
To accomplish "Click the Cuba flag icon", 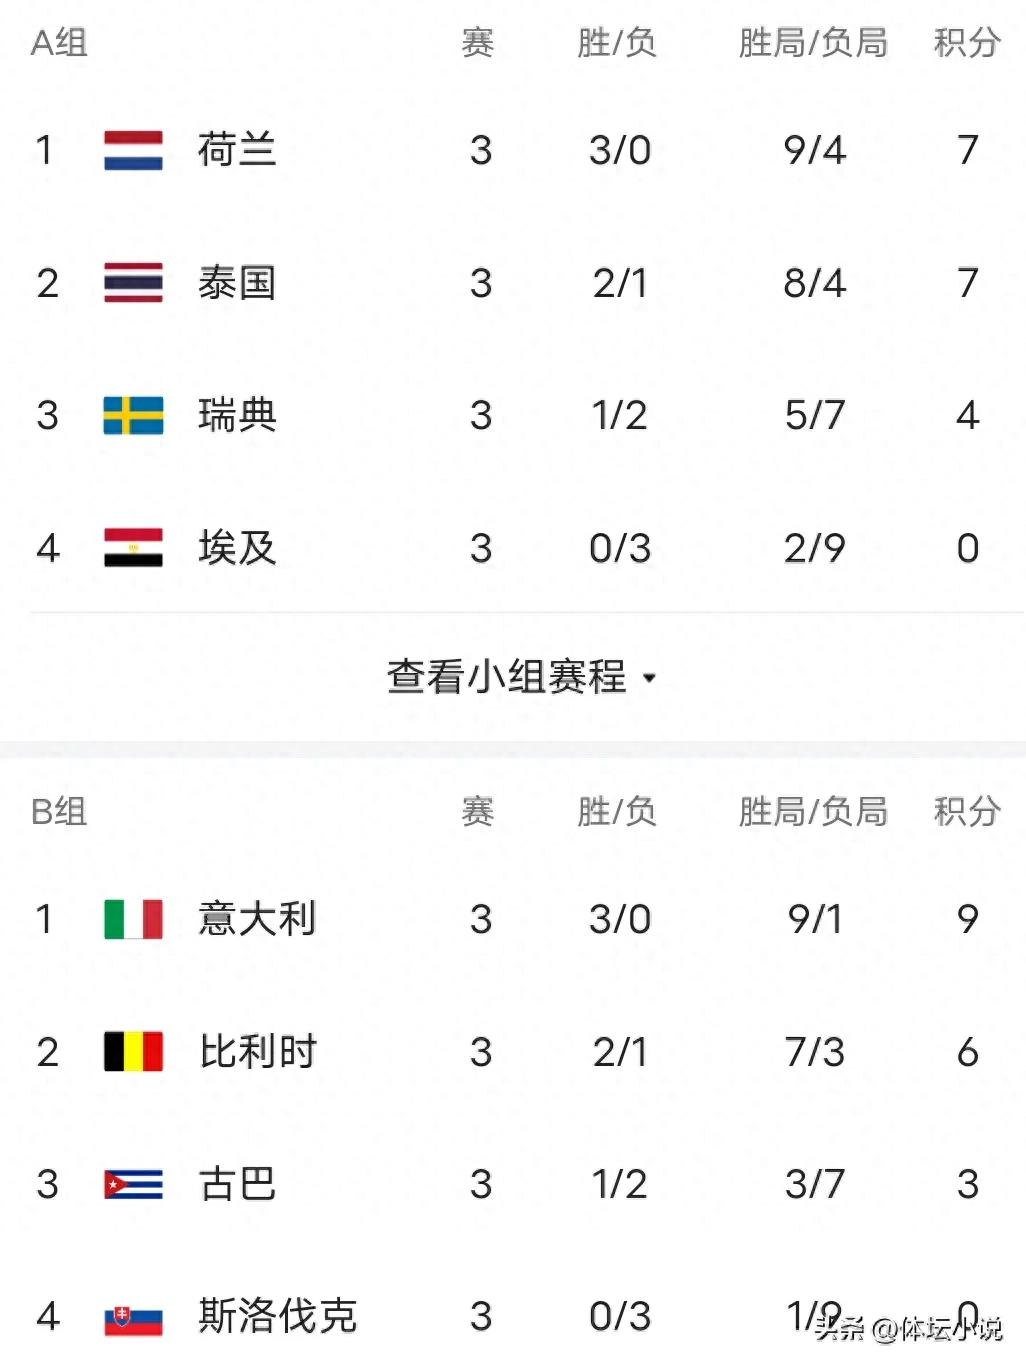I will click(133, 1184).
